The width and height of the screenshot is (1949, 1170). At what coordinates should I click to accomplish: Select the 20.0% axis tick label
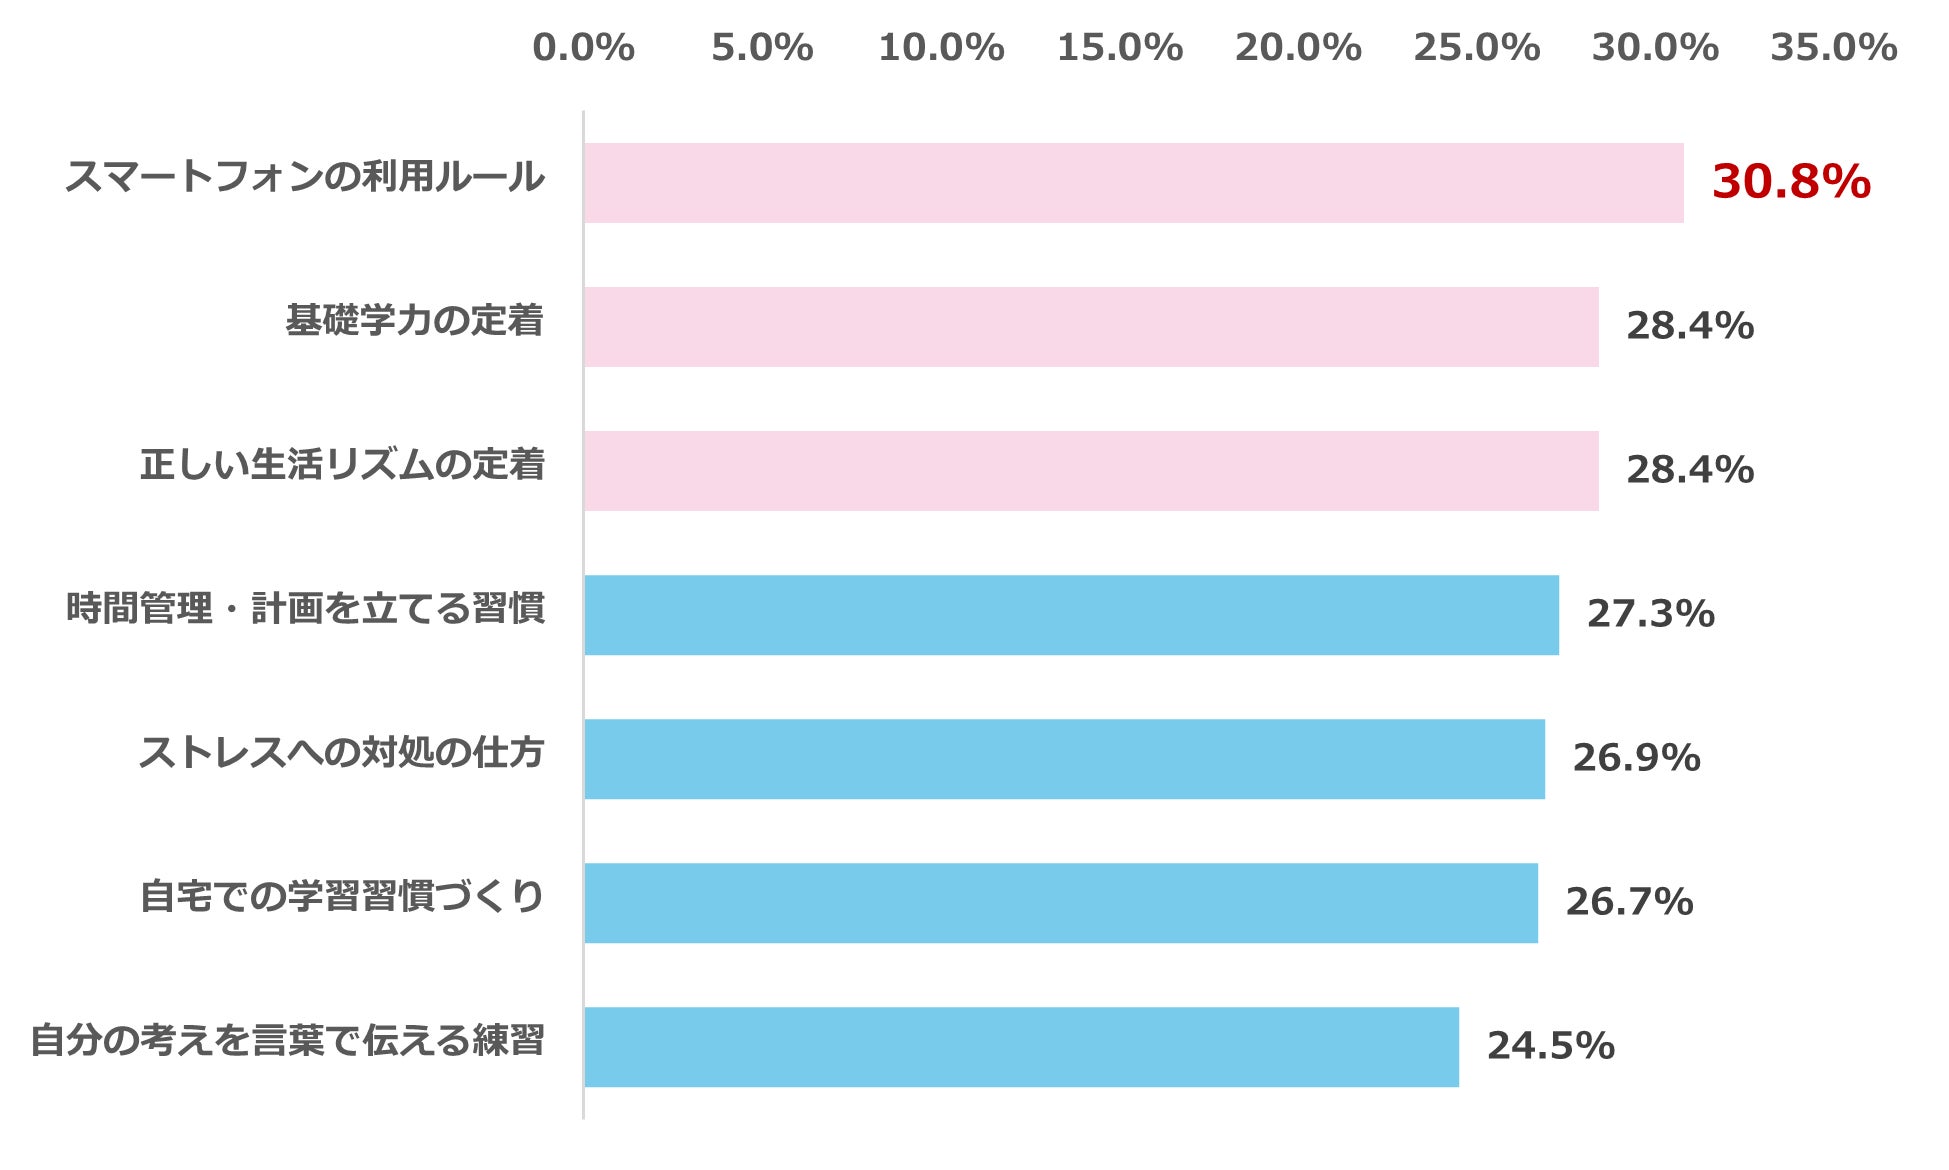tap(1298, 48)
